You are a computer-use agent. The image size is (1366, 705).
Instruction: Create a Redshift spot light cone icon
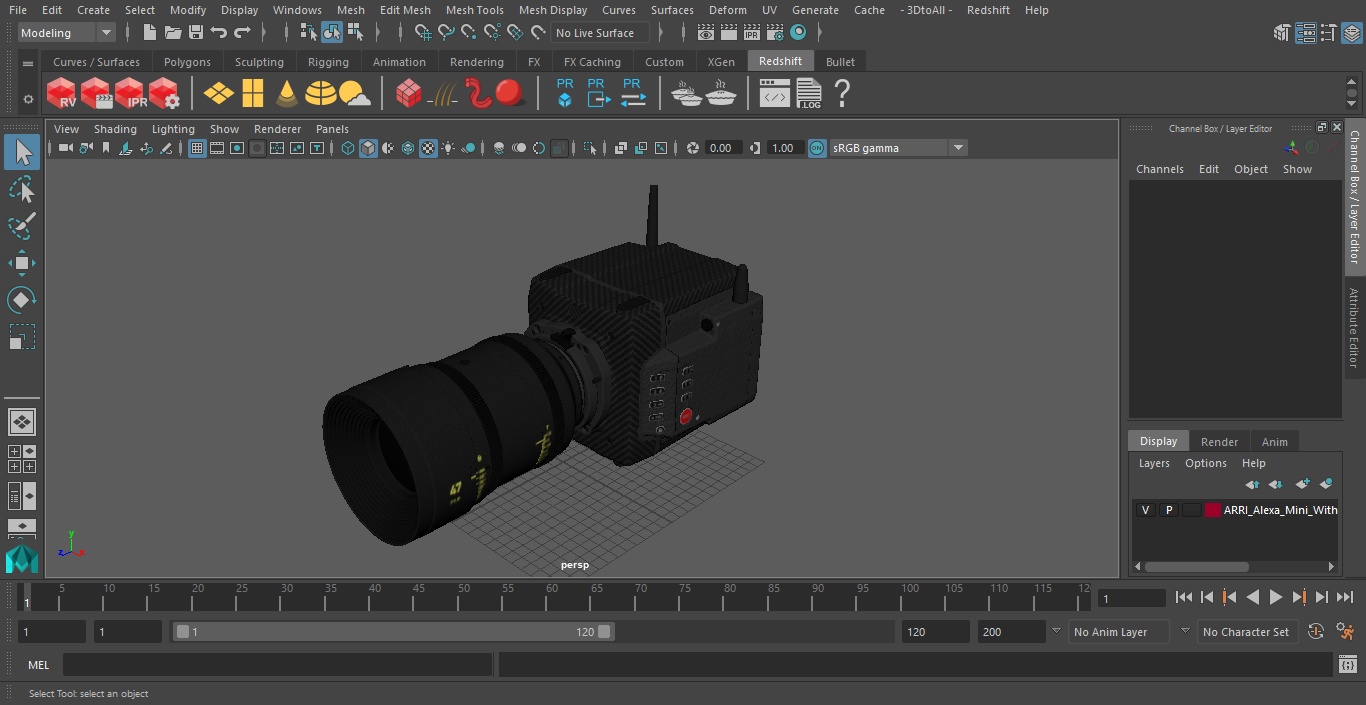coord(287,94)
